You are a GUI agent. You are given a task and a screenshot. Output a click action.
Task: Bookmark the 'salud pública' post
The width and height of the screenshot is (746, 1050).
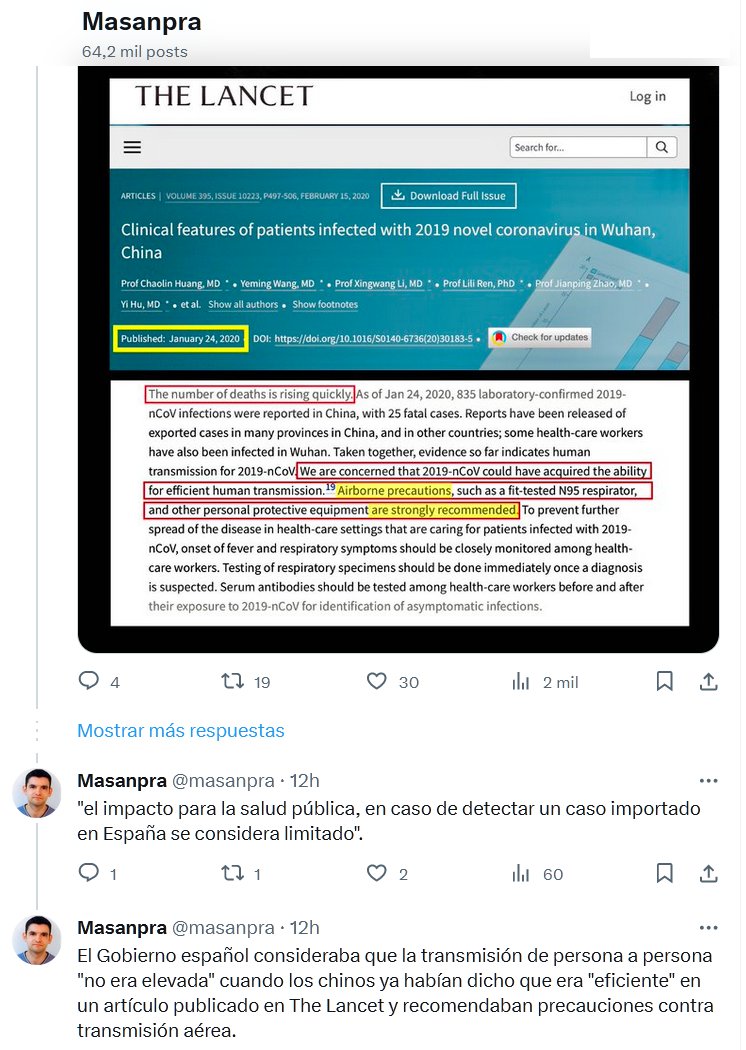click(664, 873)
